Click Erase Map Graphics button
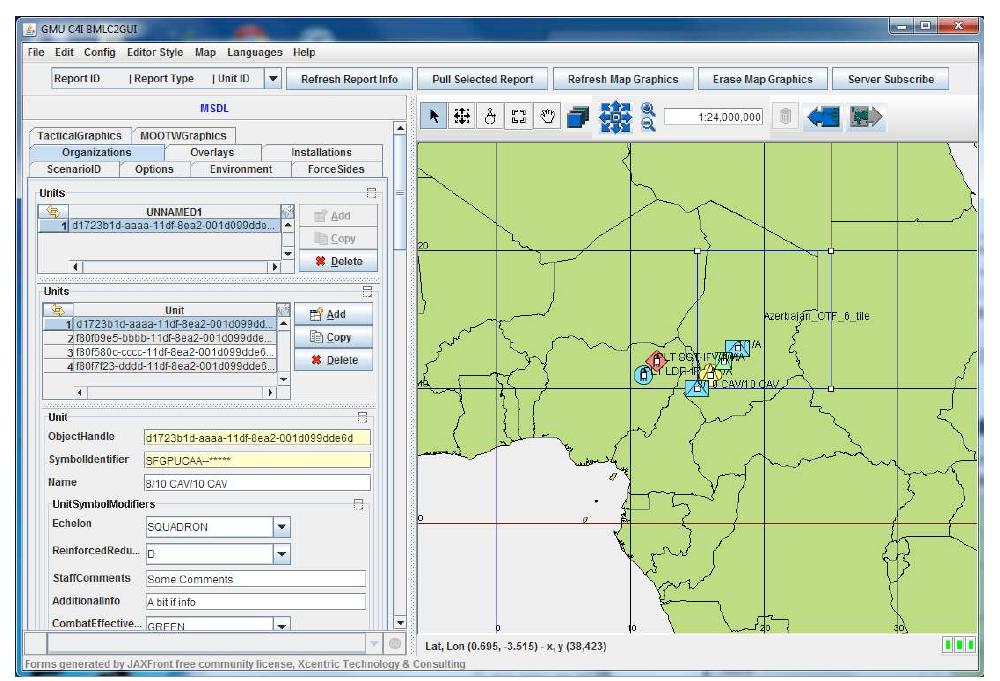Screen dimensions: 1000x681 tap(763, 79)
